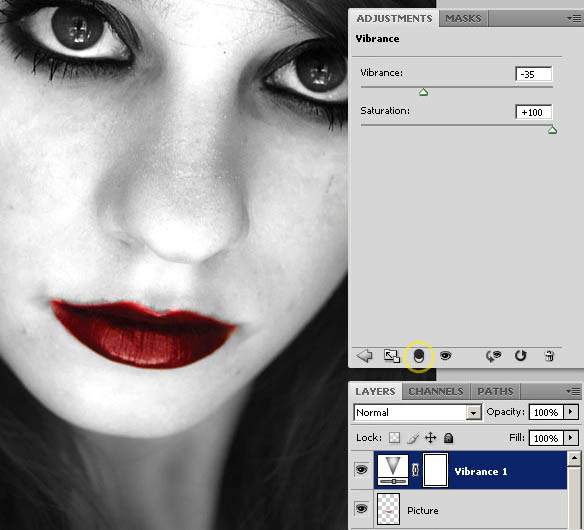Select the Picture layer thumbnail

388,509
